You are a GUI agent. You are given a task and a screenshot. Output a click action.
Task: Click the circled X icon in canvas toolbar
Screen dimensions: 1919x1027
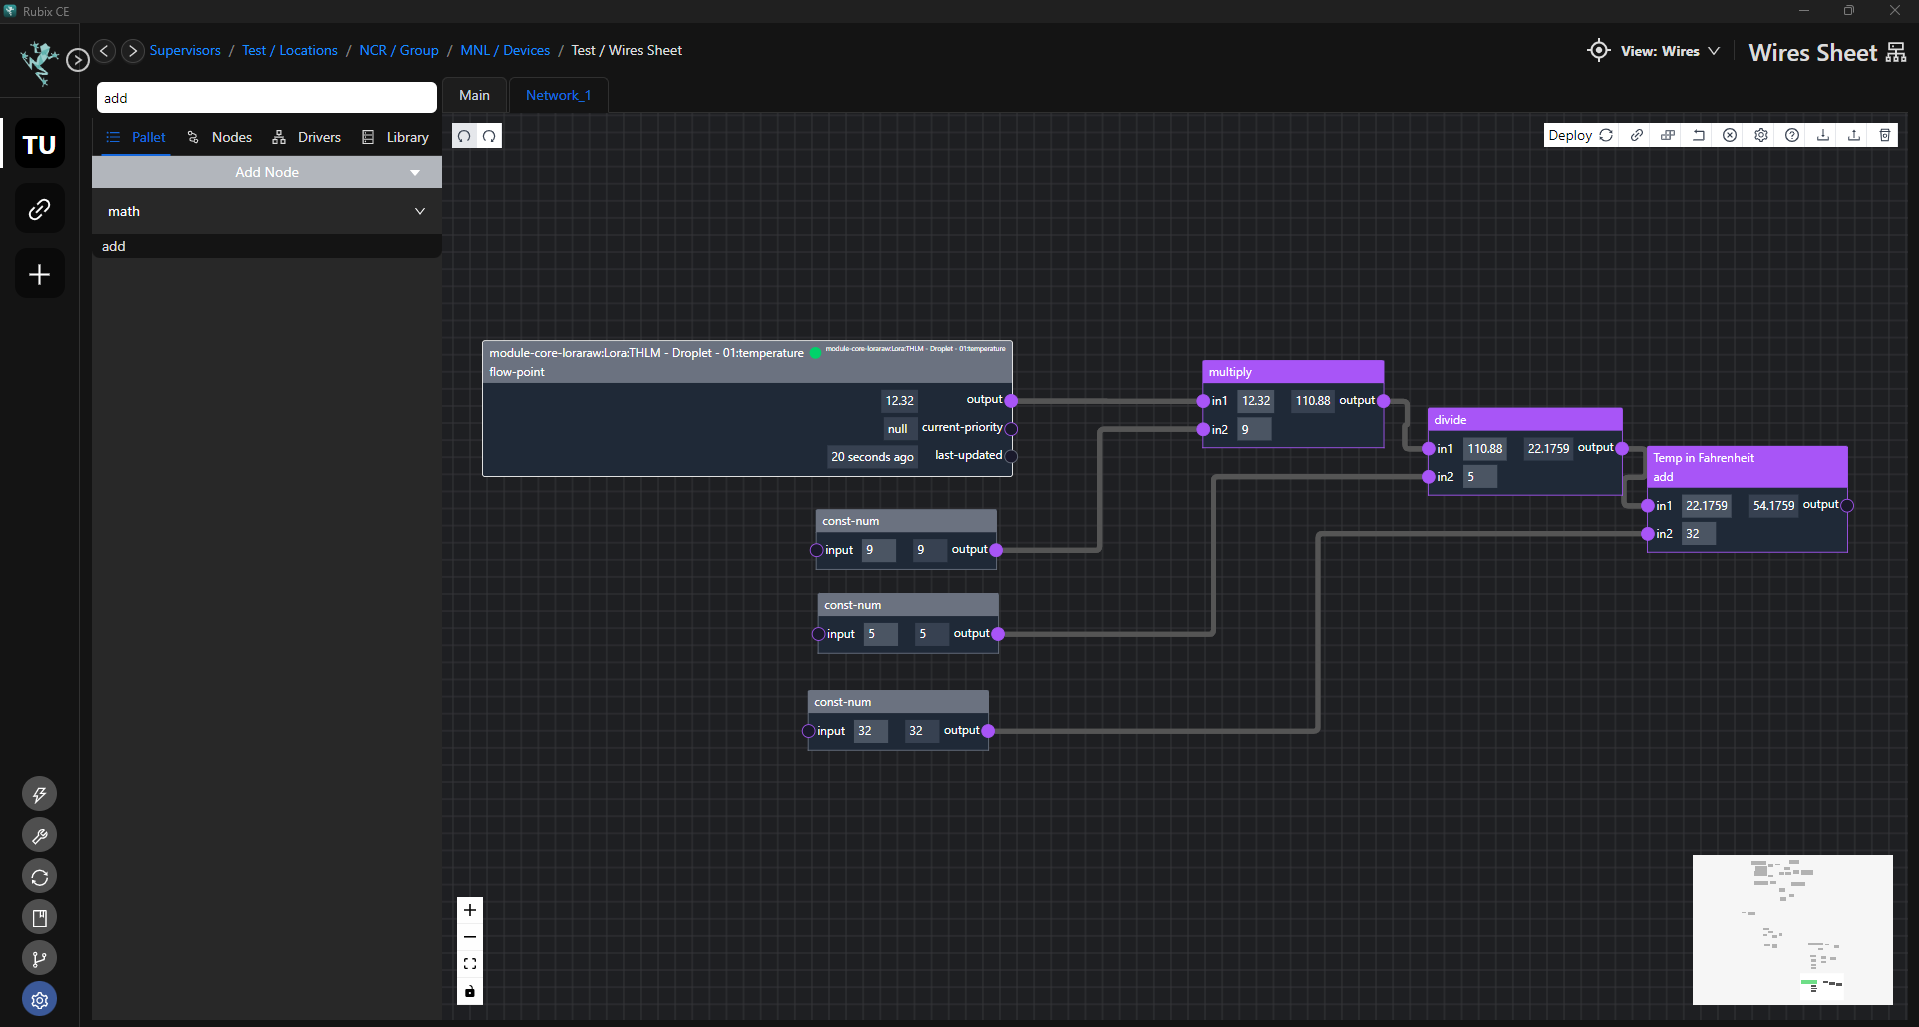1730,135
